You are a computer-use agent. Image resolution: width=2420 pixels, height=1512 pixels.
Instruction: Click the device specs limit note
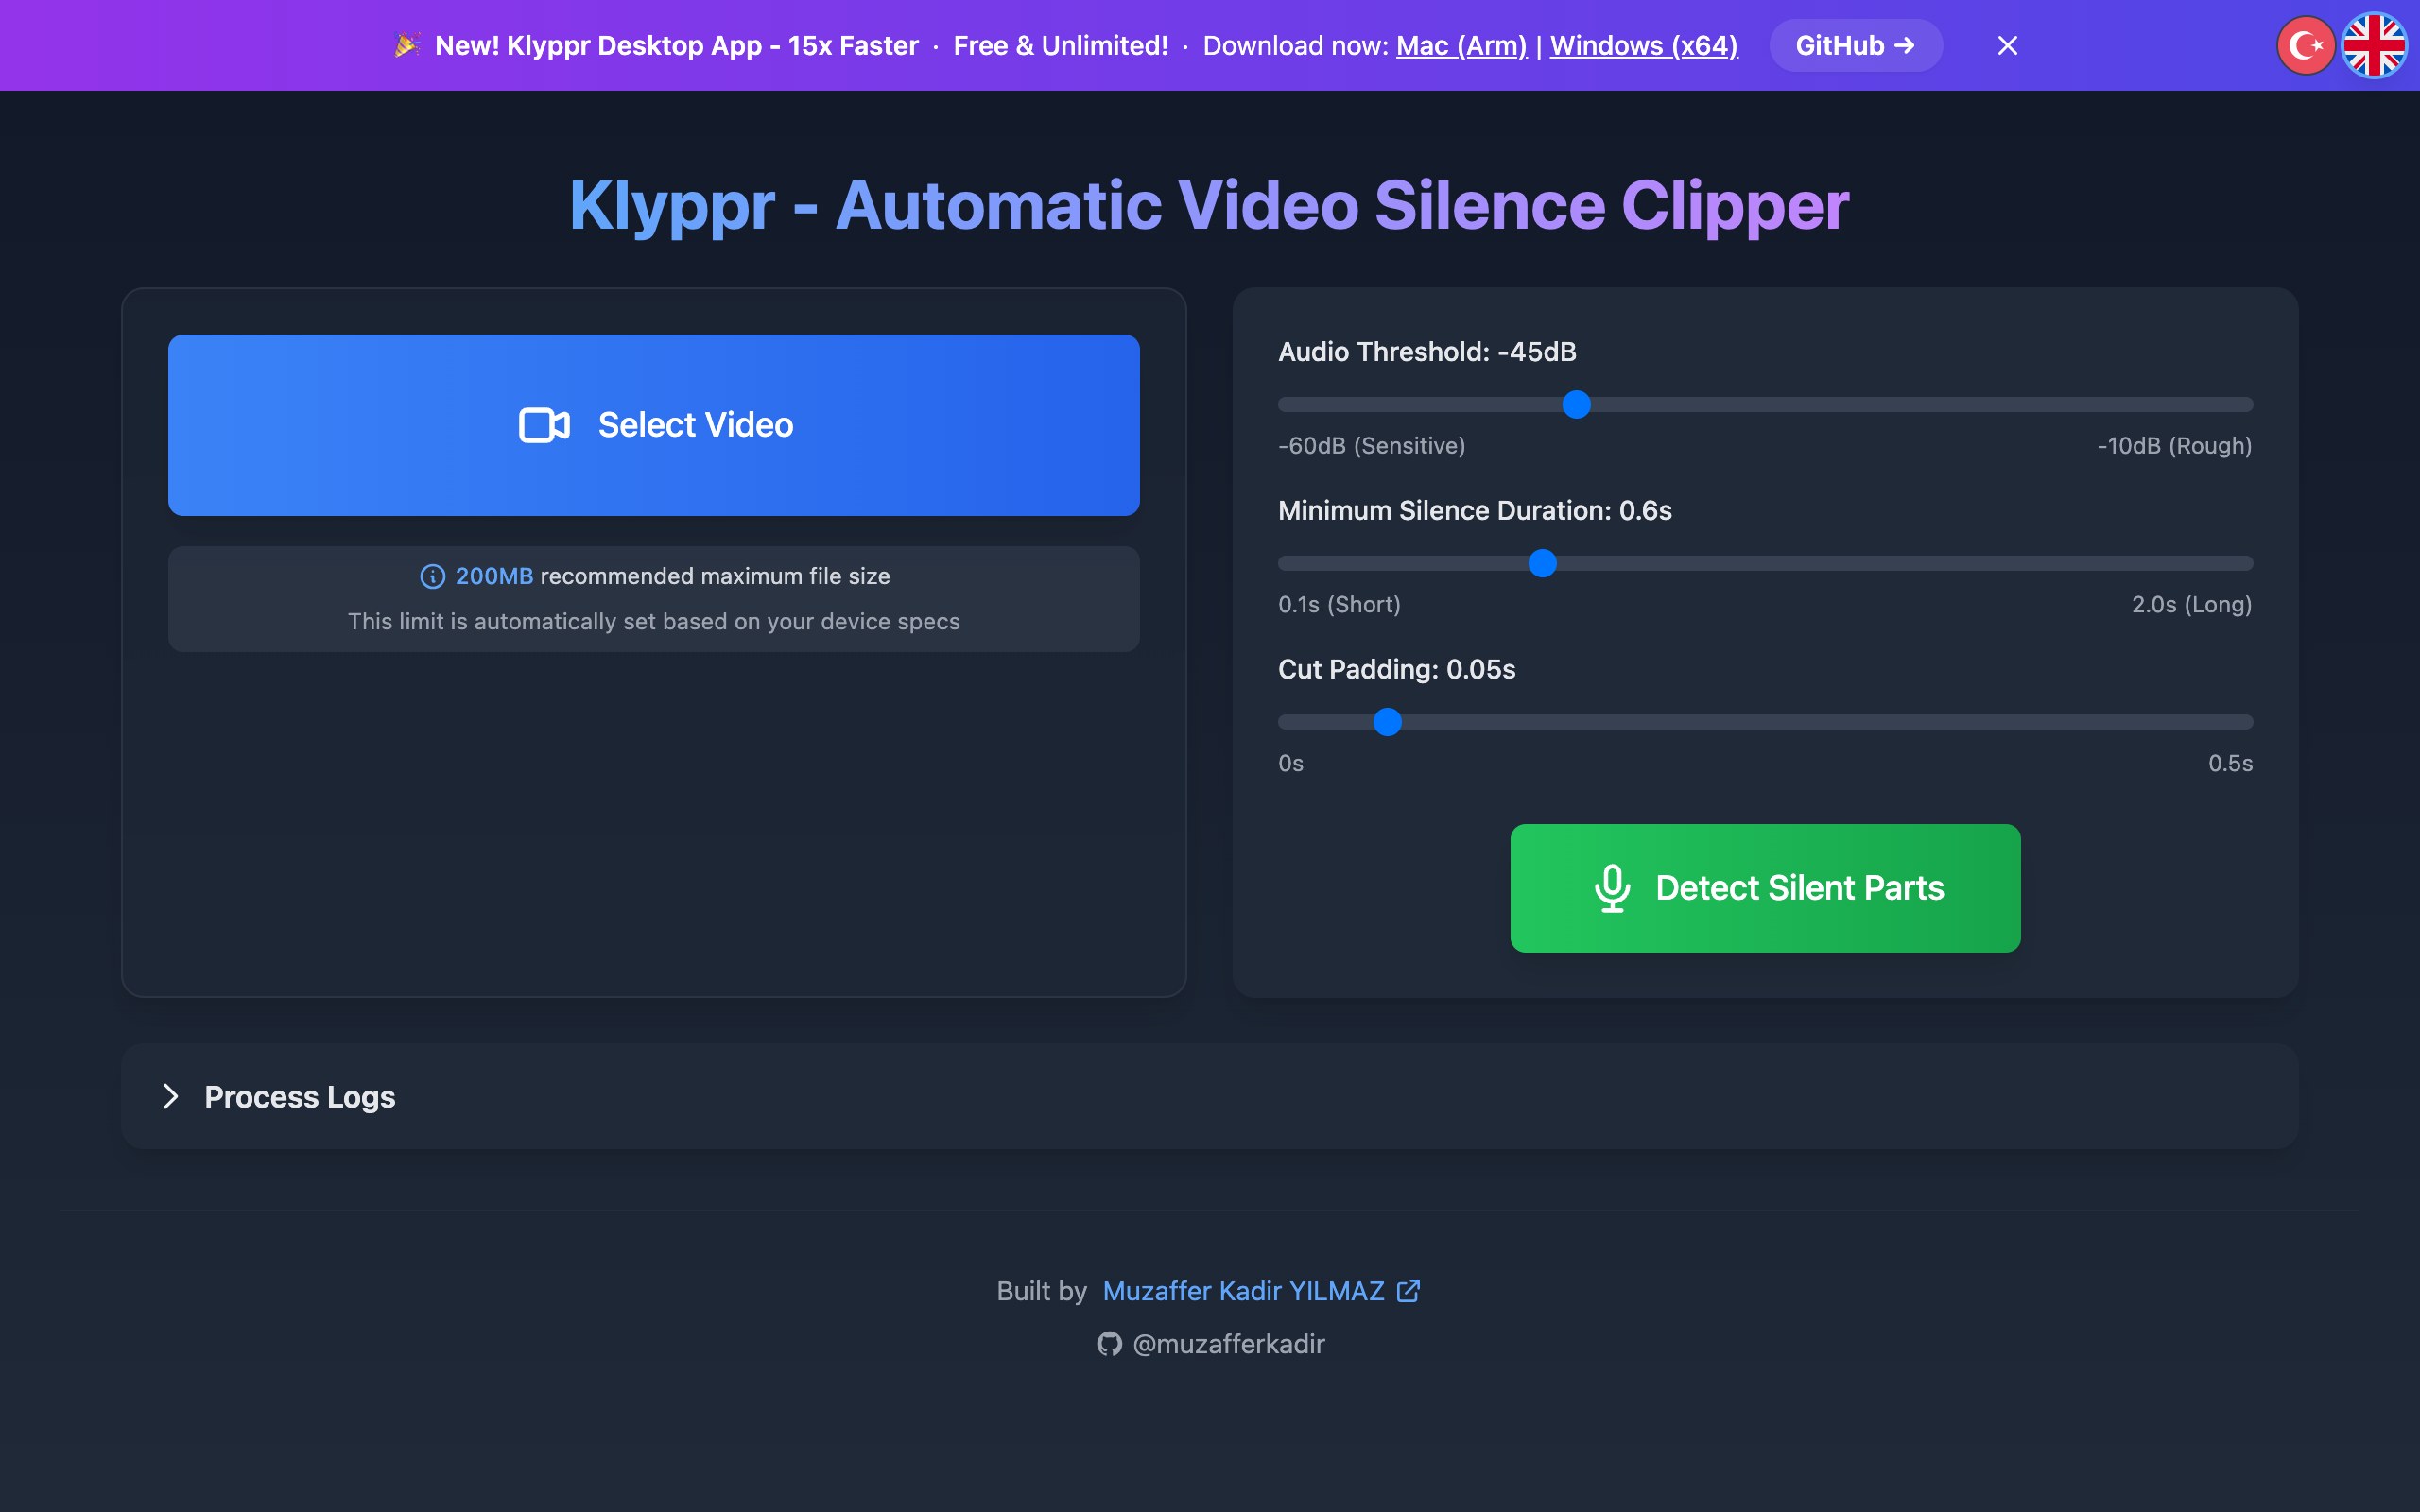click(654, 622)
